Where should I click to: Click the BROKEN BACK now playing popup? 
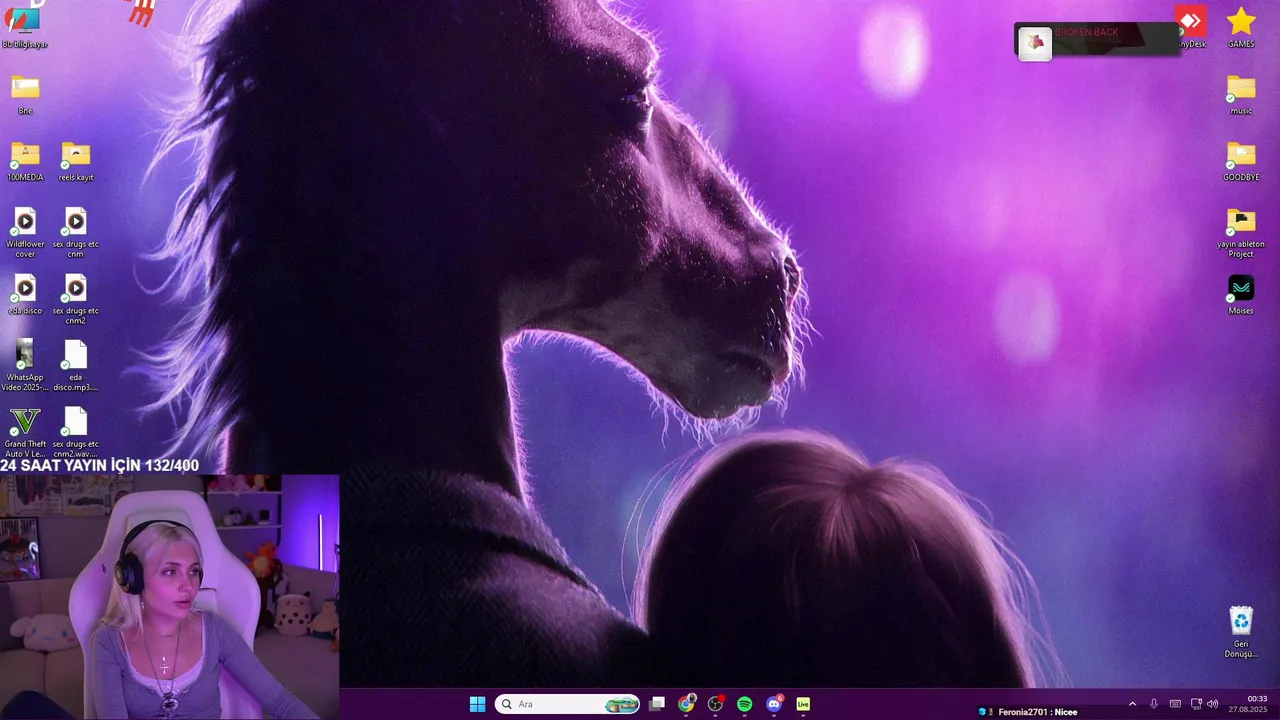(x=1097, y=40)
